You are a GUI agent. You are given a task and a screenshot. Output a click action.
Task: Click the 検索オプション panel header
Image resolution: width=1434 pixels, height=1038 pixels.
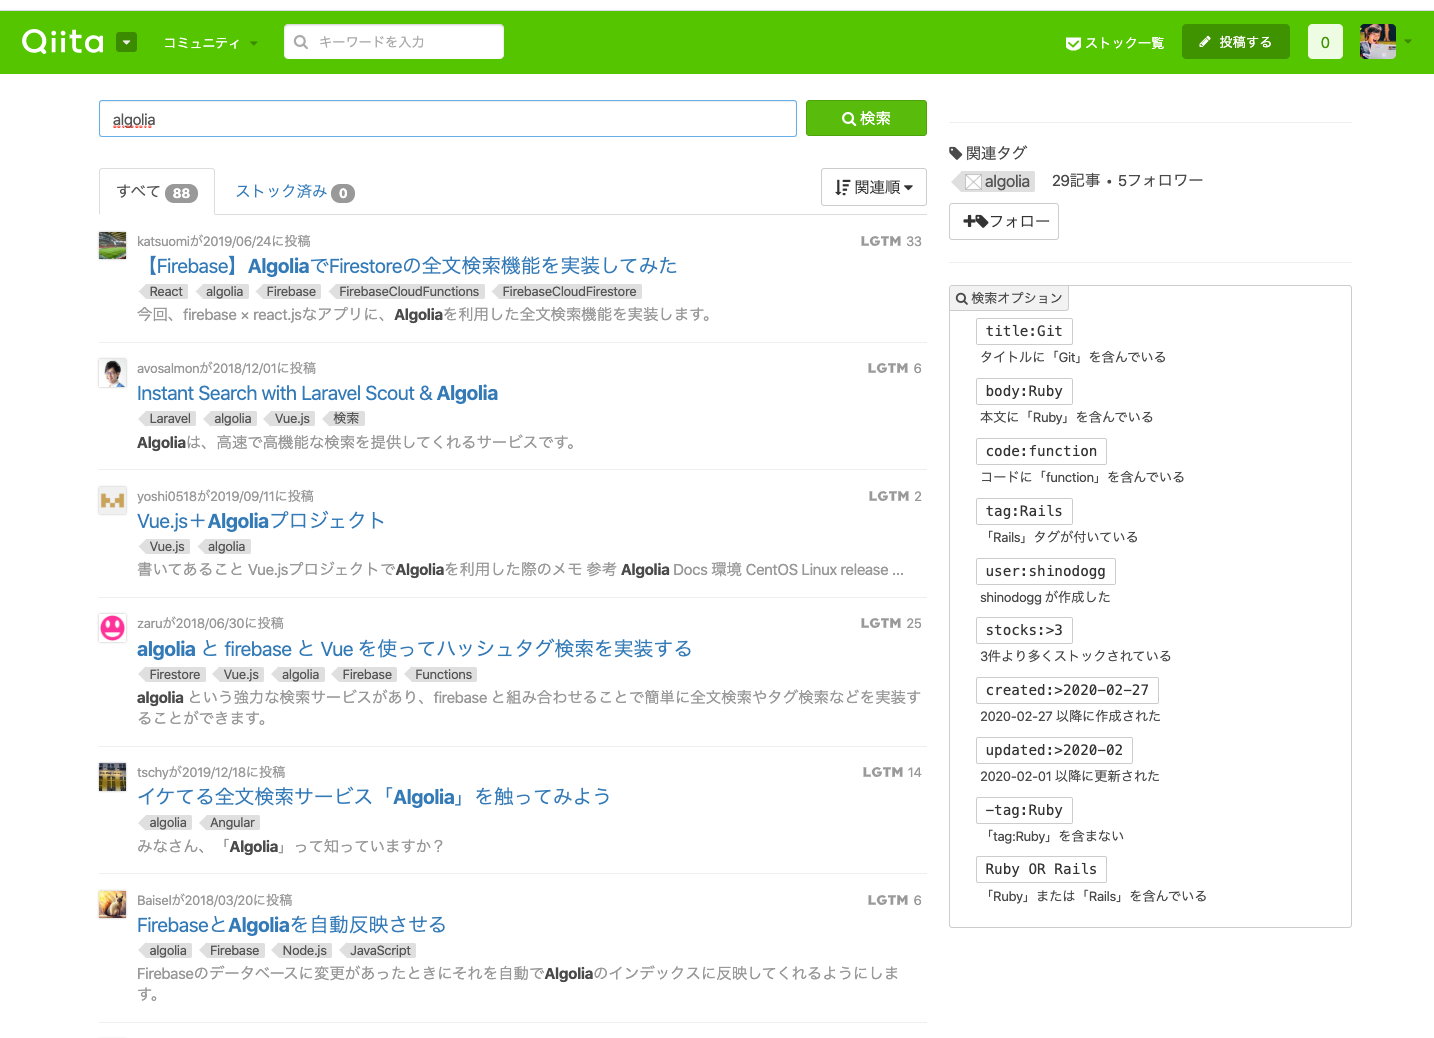tap(1009, 298)
